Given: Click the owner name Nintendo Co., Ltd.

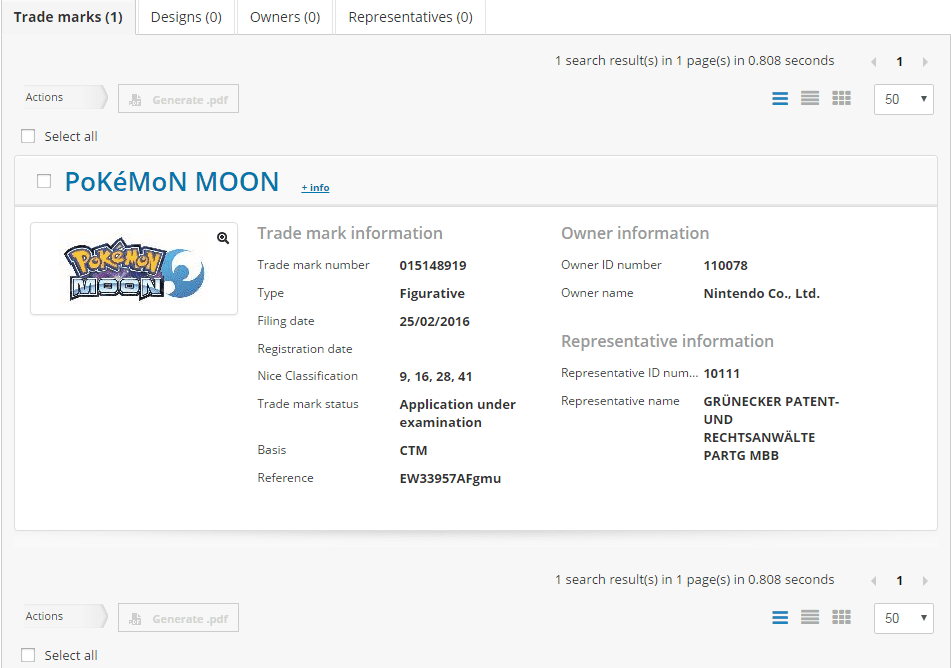Looking at the screenshot, I should [761, 294].
